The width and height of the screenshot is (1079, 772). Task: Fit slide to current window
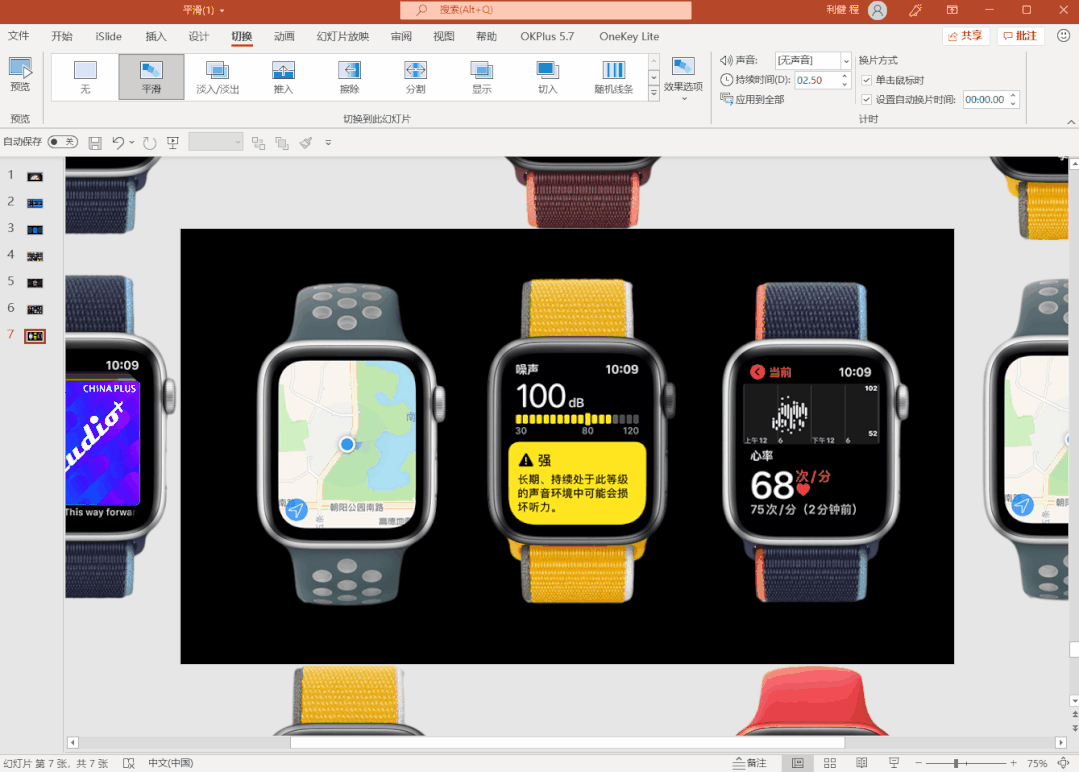[x=1063, y=763]
